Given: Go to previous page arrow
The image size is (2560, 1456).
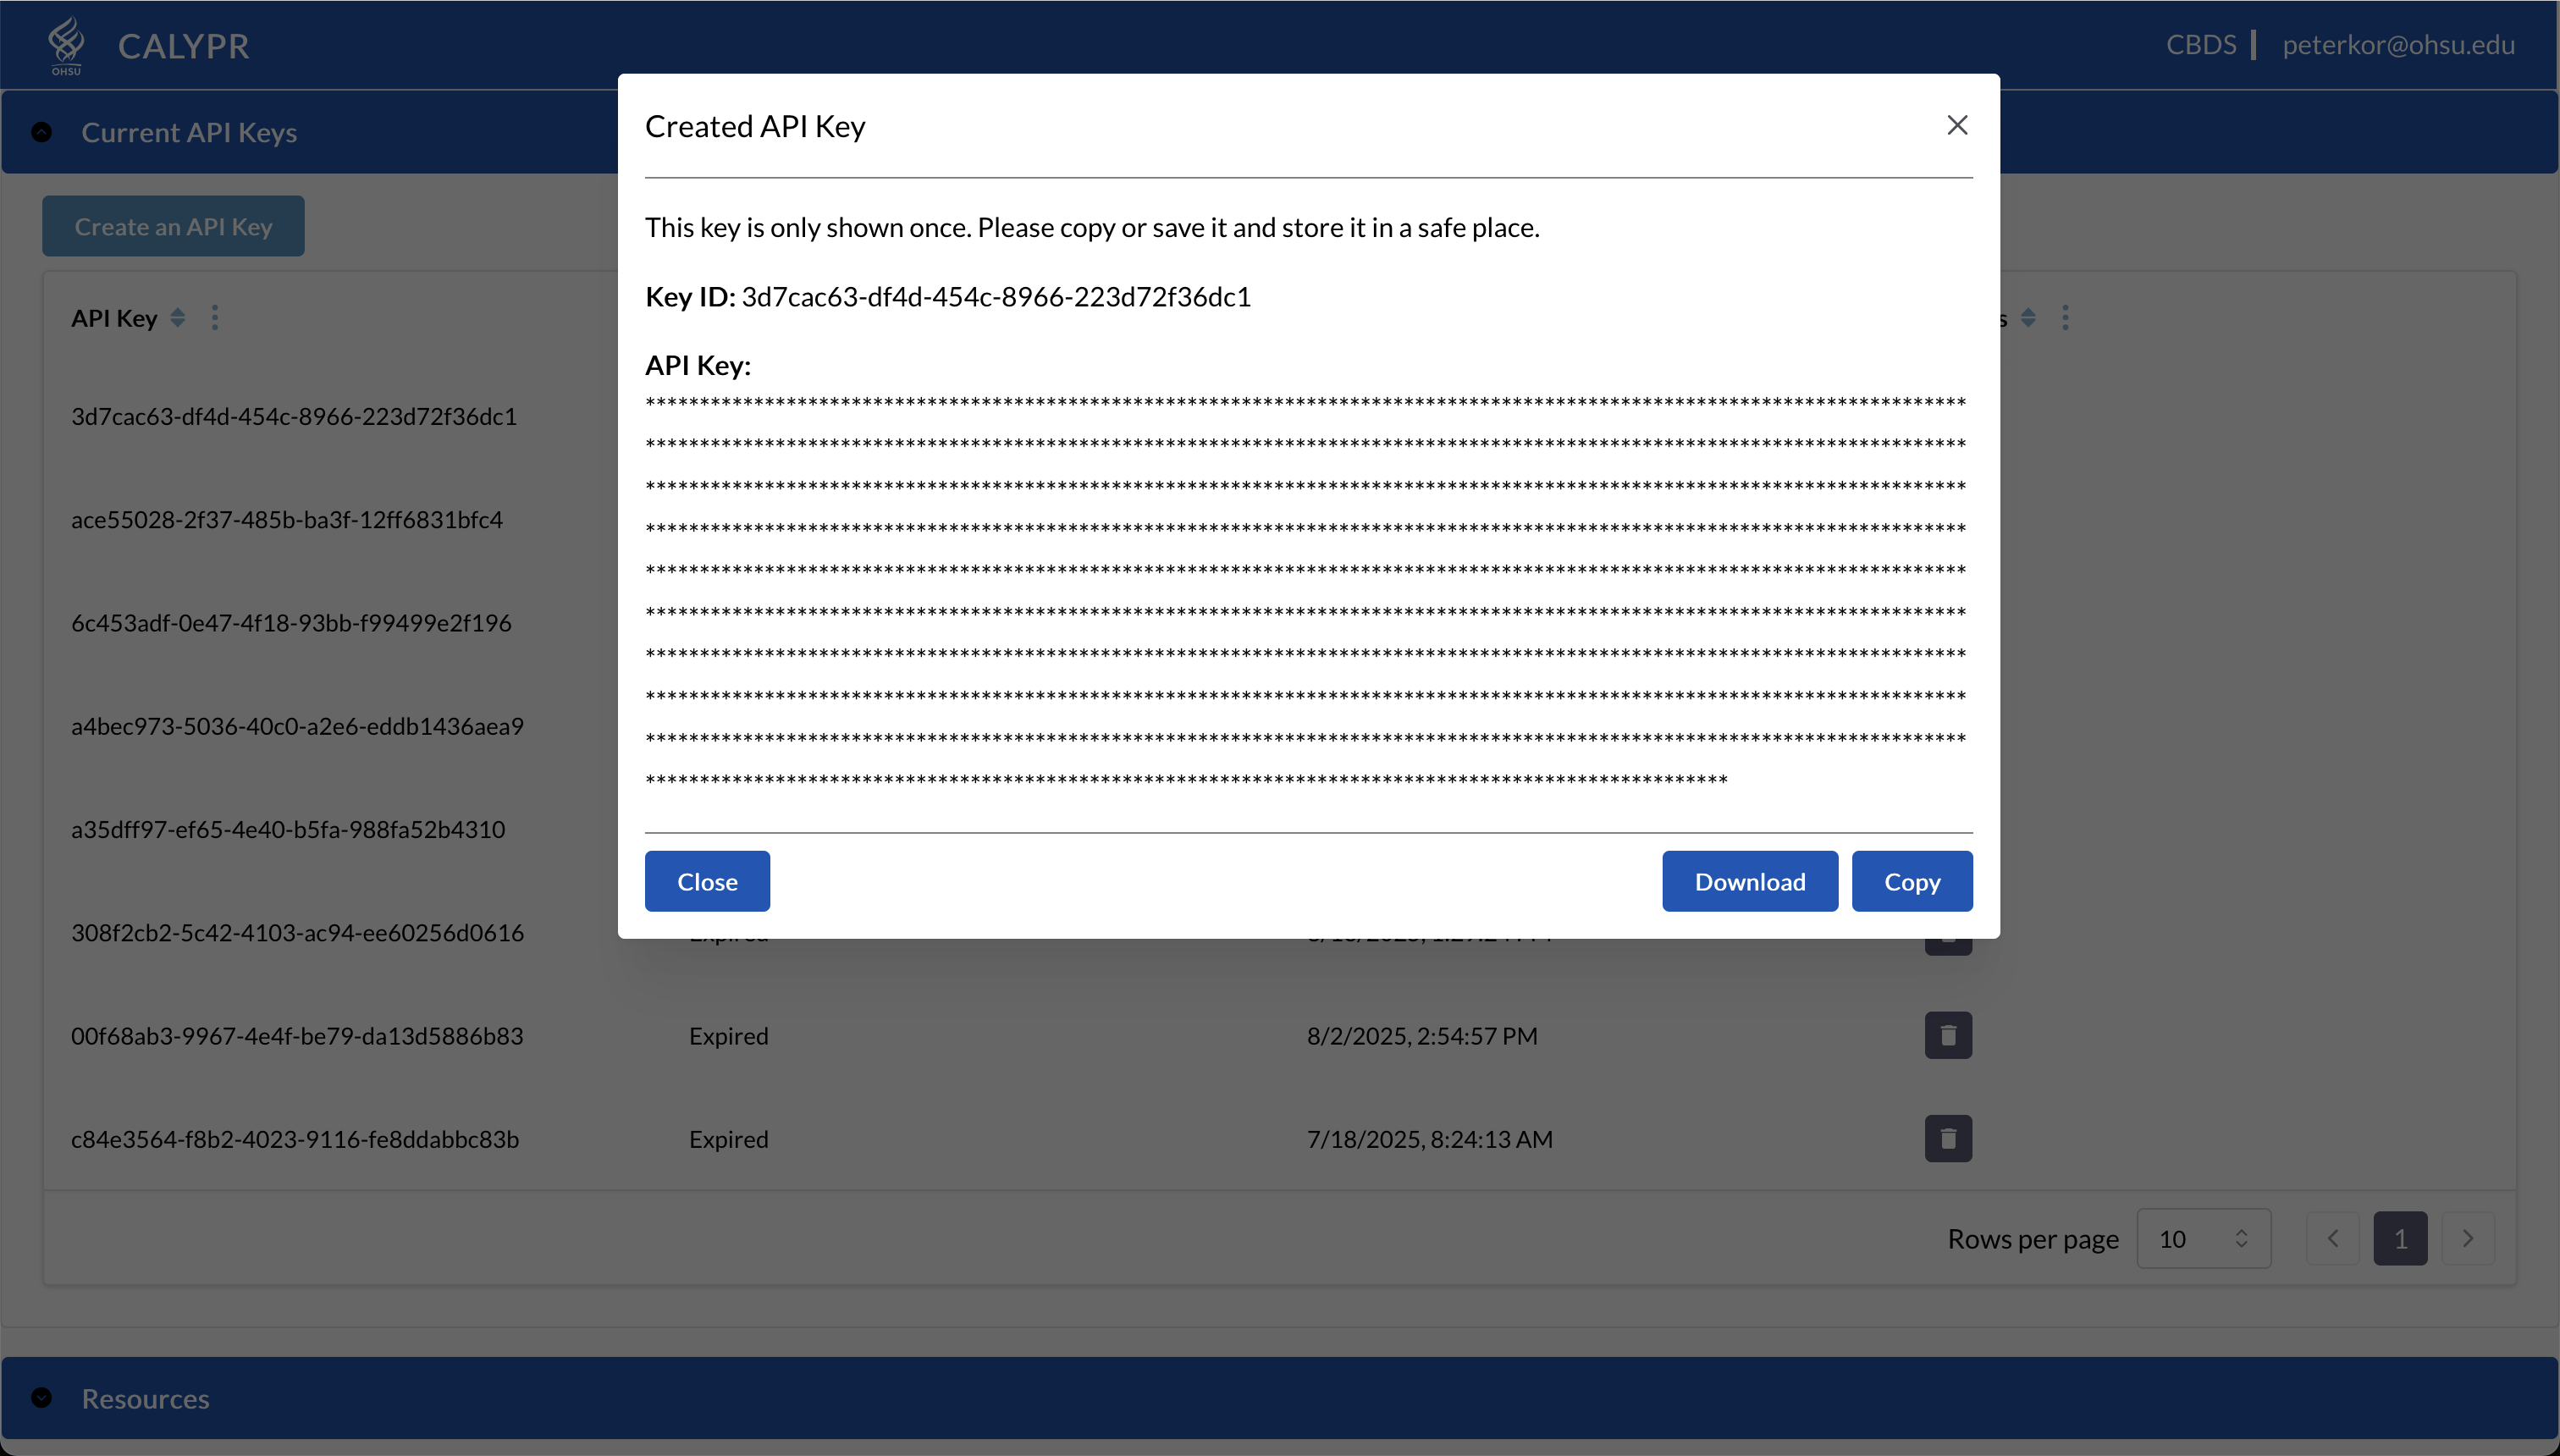Looking at the screenshot, I should click(2333, 1238).
